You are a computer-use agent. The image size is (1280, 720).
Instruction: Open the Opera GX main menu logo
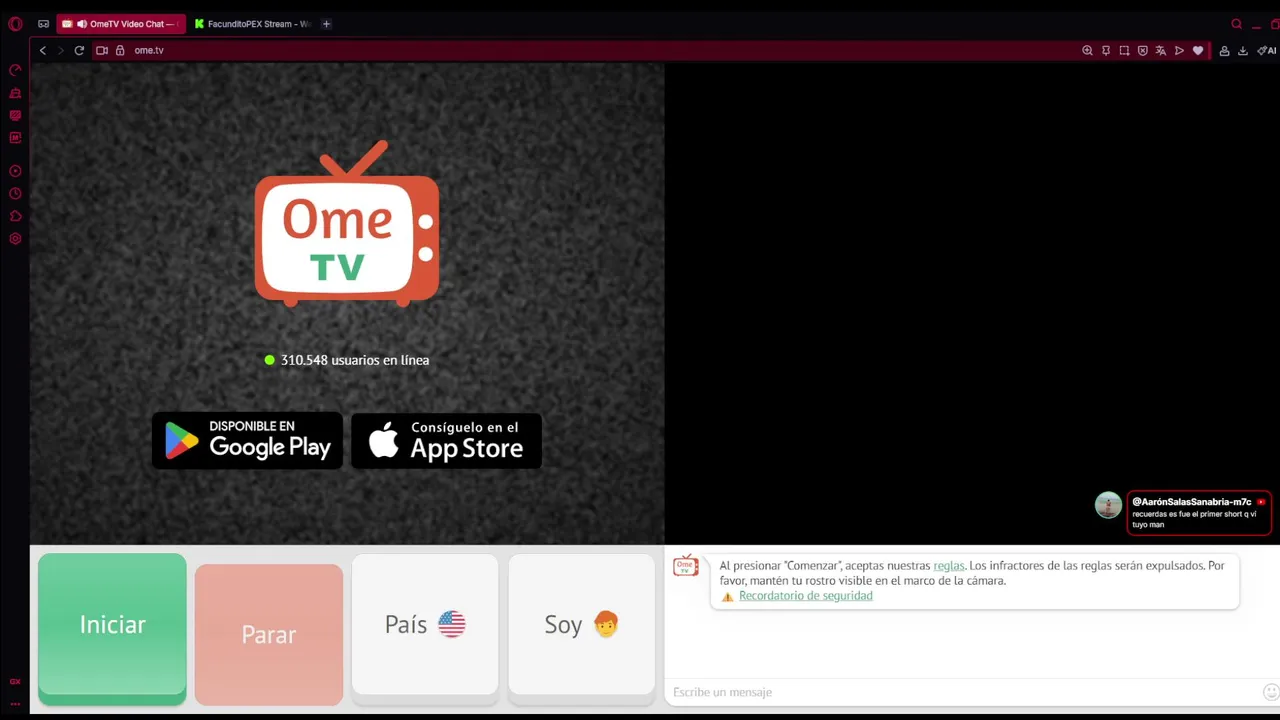point(15,24)
